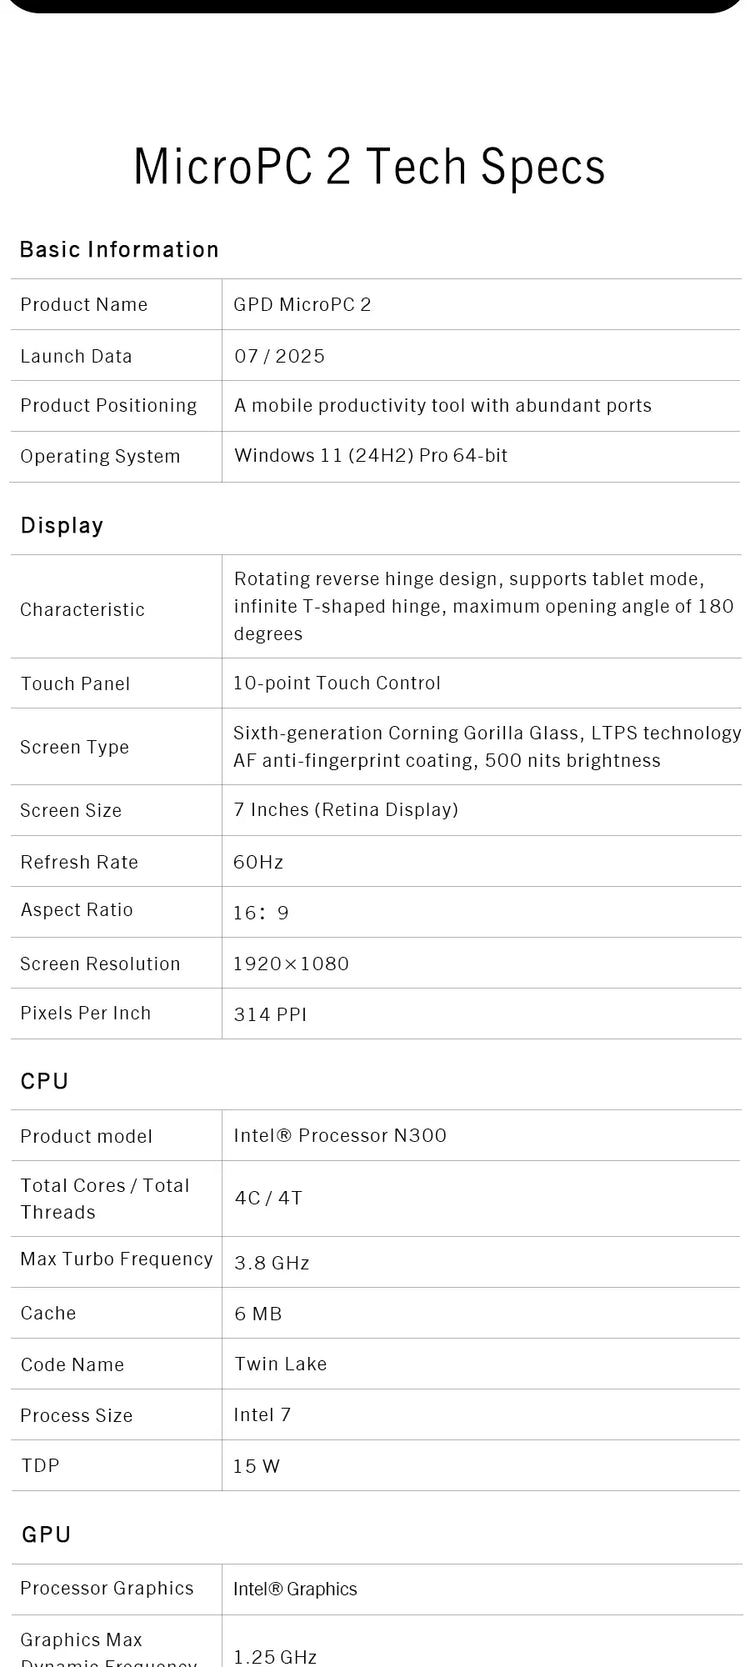This screenshot has height=1667, width=750.
Task: Click the MicroPC 2 Tech Specs title
Action: tap(369, 167)
